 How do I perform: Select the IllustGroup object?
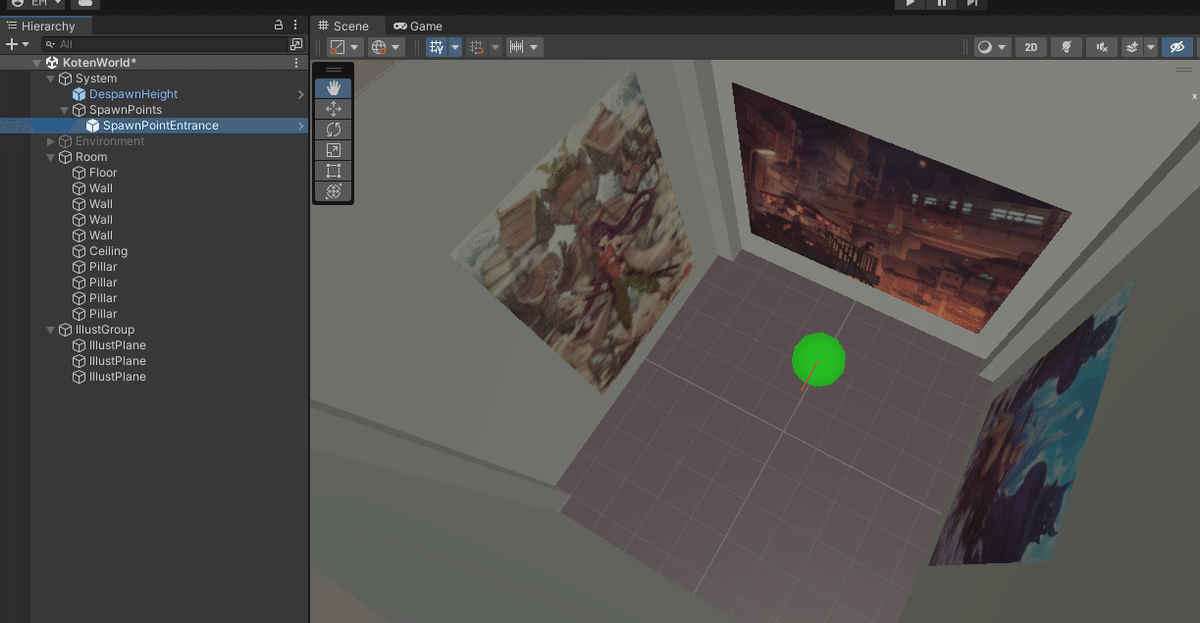(104, 329)
